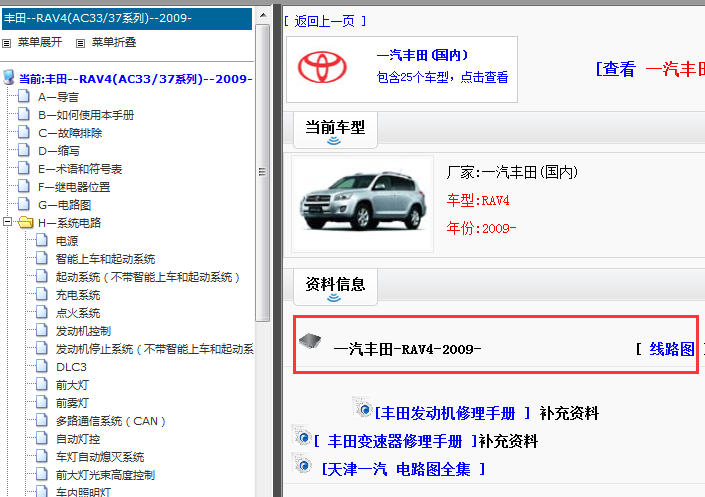Open E—术语和符号表 in the tree

pyautogui.click(x=80, y=169)
